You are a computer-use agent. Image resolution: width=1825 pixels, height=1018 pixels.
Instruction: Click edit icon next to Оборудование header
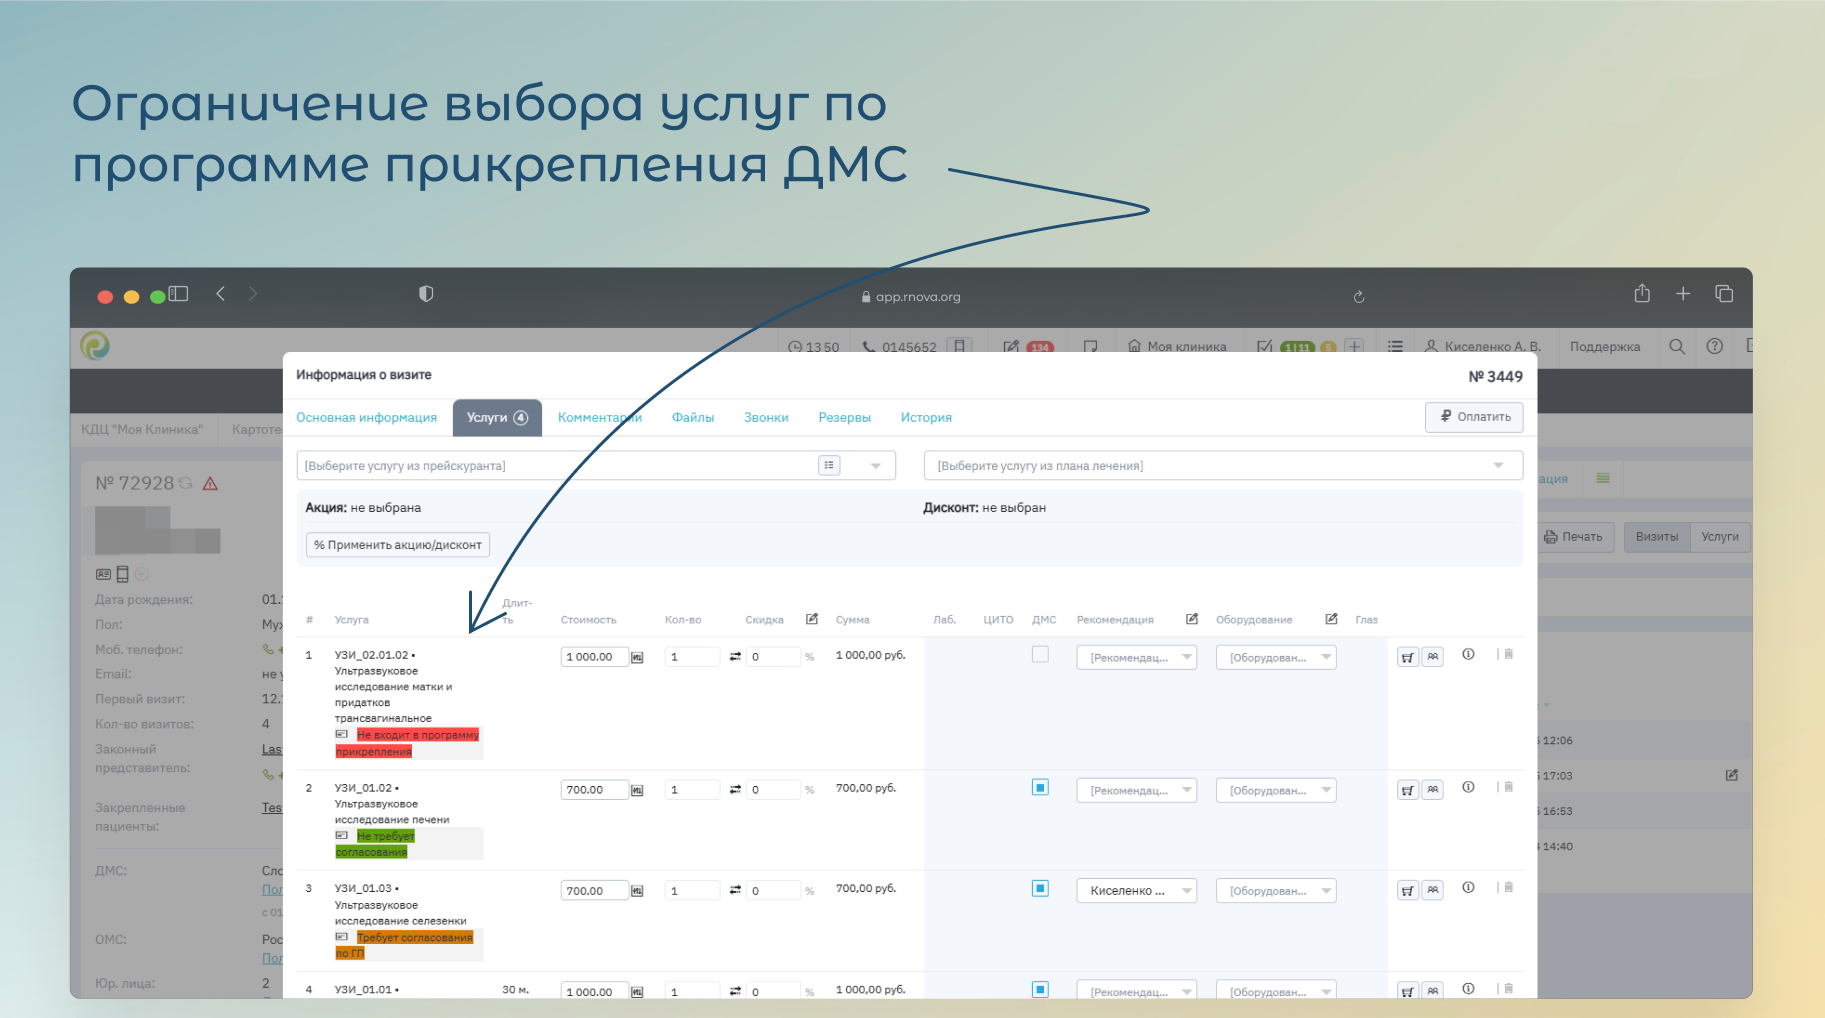click(1331, 619)
